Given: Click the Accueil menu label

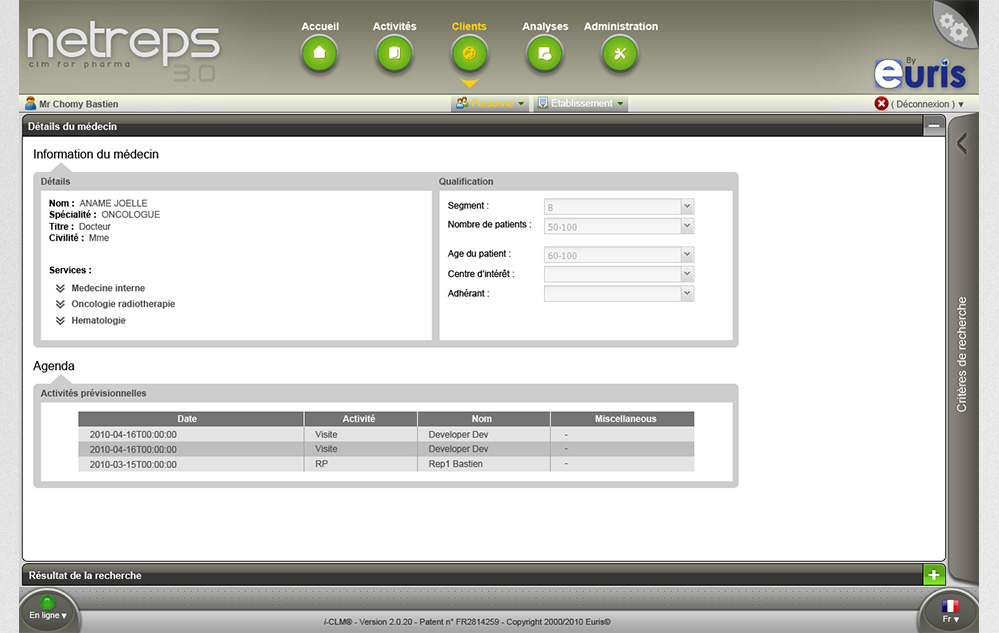Looking at the screenshot, I should point(320,26).
